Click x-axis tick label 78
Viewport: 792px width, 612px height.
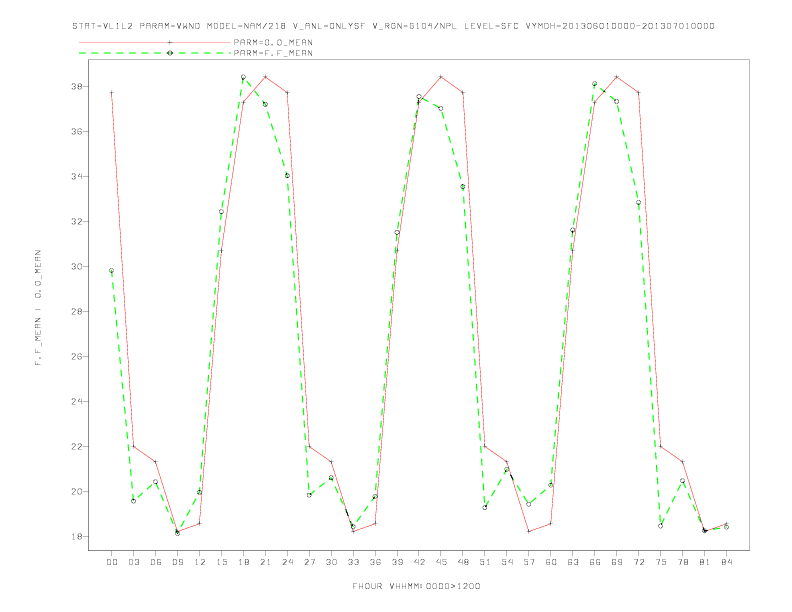(682, 562)
